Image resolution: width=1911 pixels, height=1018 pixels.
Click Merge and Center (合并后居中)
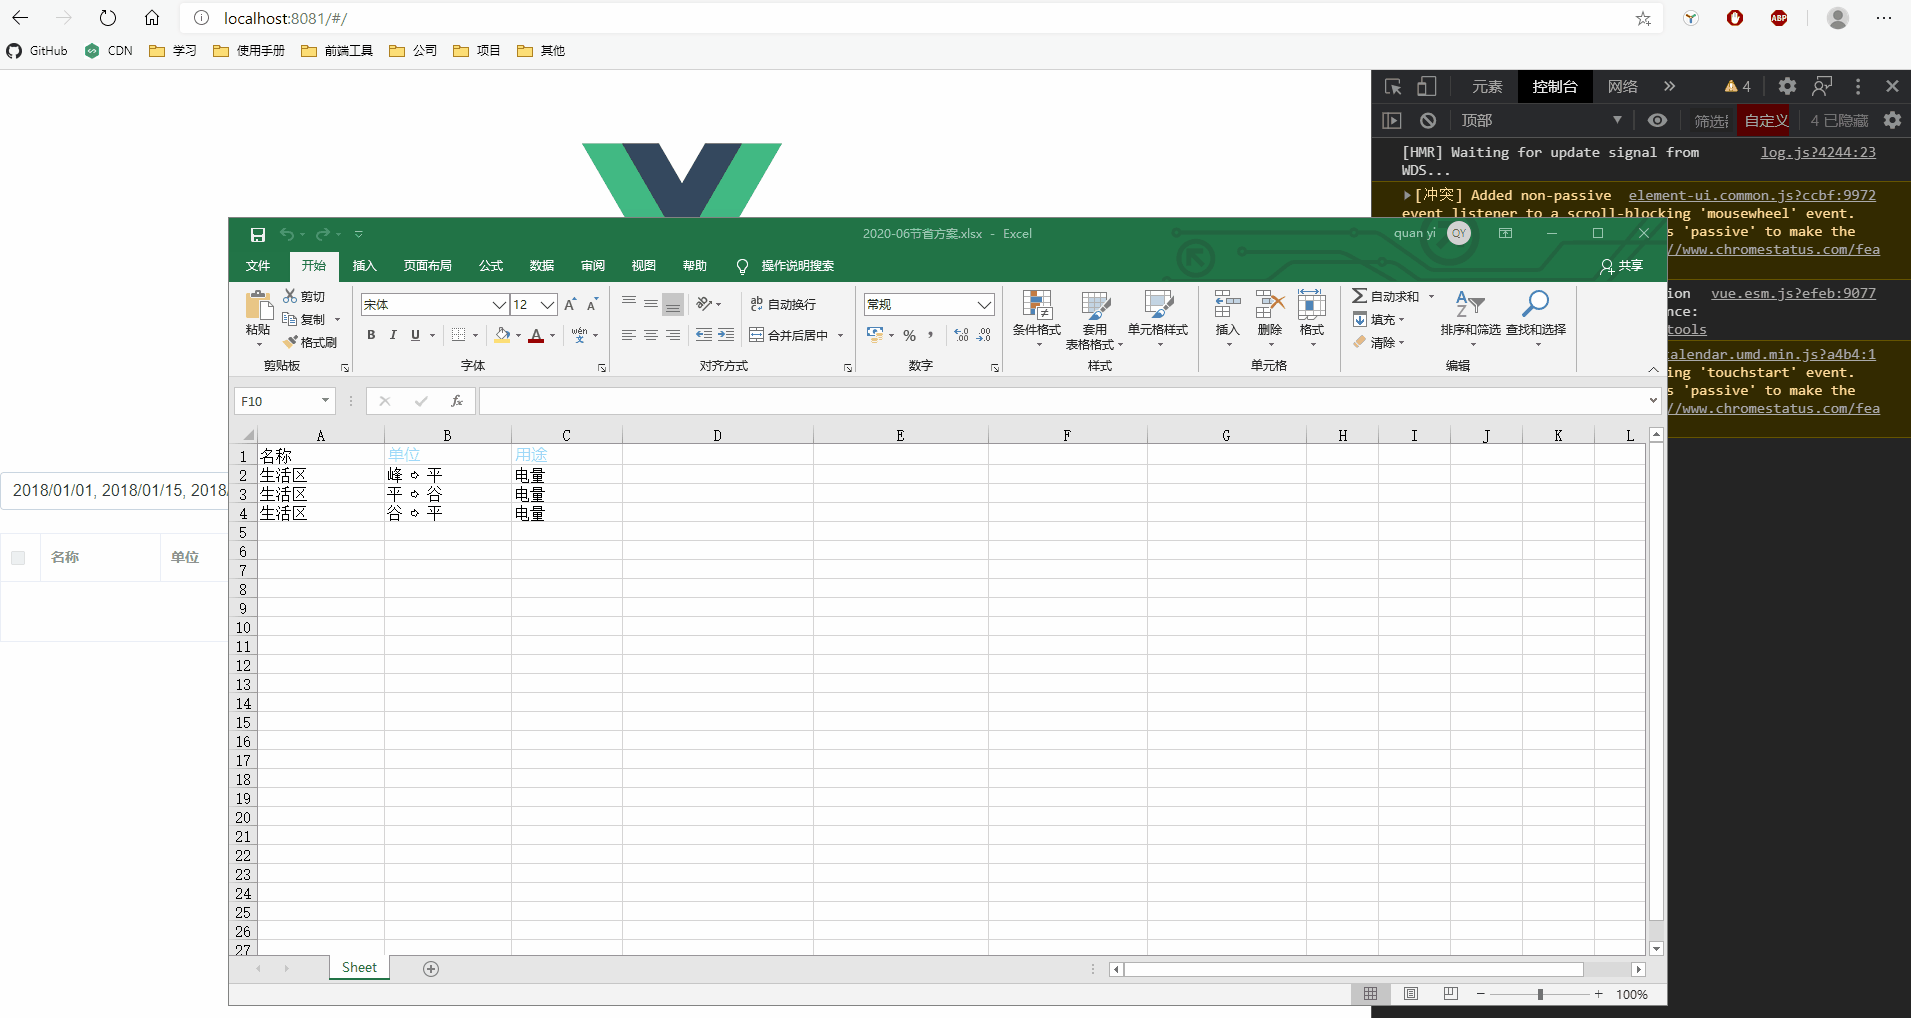pyautogui.click(x=789, y=335)
